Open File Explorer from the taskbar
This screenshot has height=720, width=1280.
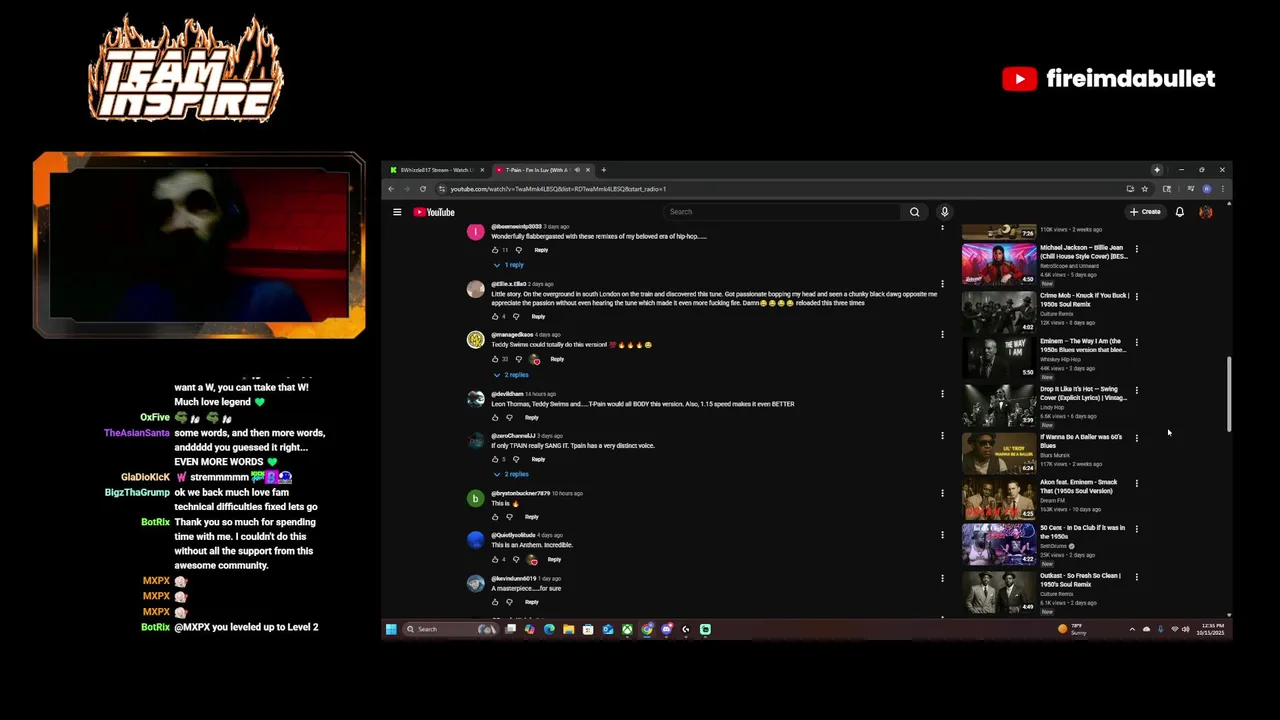click(x=568, y=629)
